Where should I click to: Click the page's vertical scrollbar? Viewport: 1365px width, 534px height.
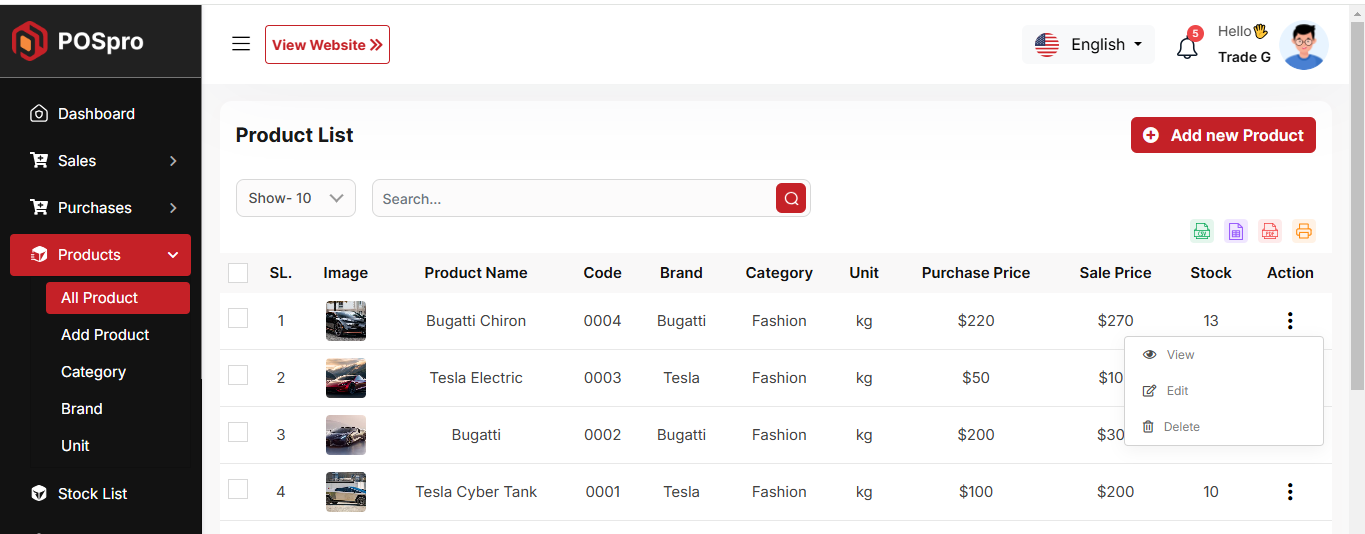coord(1357,200)
